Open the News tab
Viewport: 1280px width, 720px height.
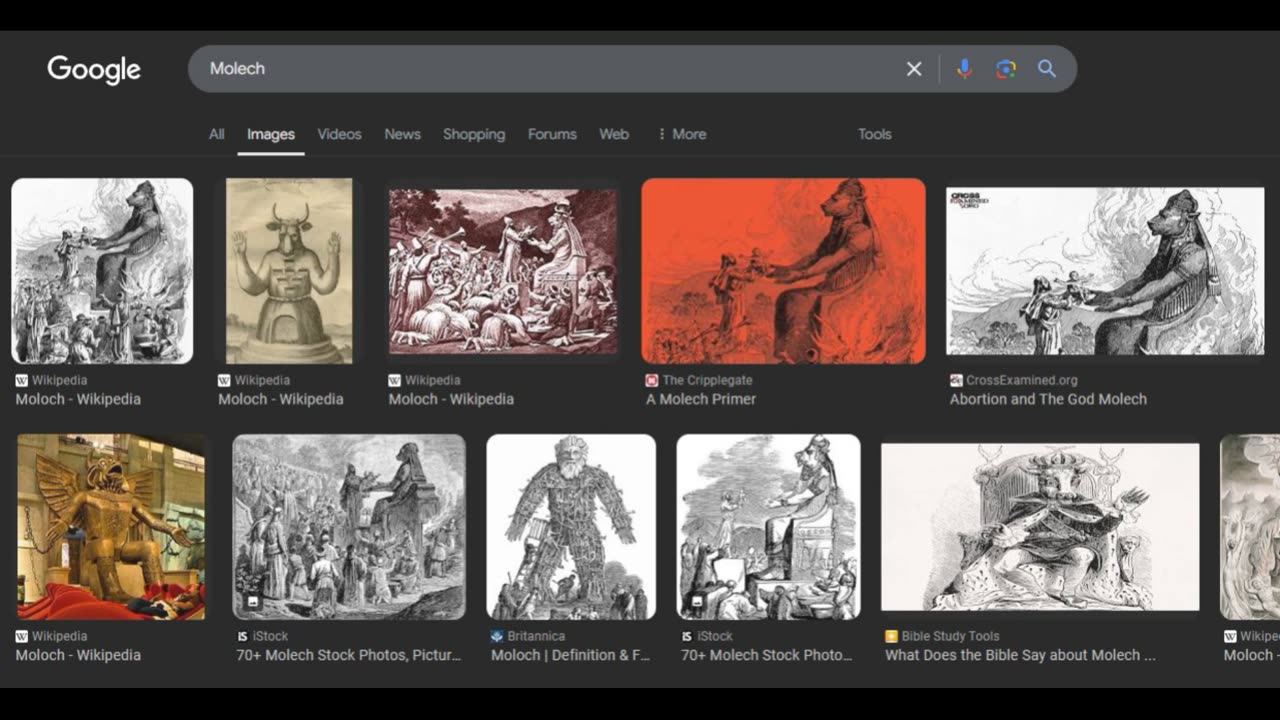point(402,134)
